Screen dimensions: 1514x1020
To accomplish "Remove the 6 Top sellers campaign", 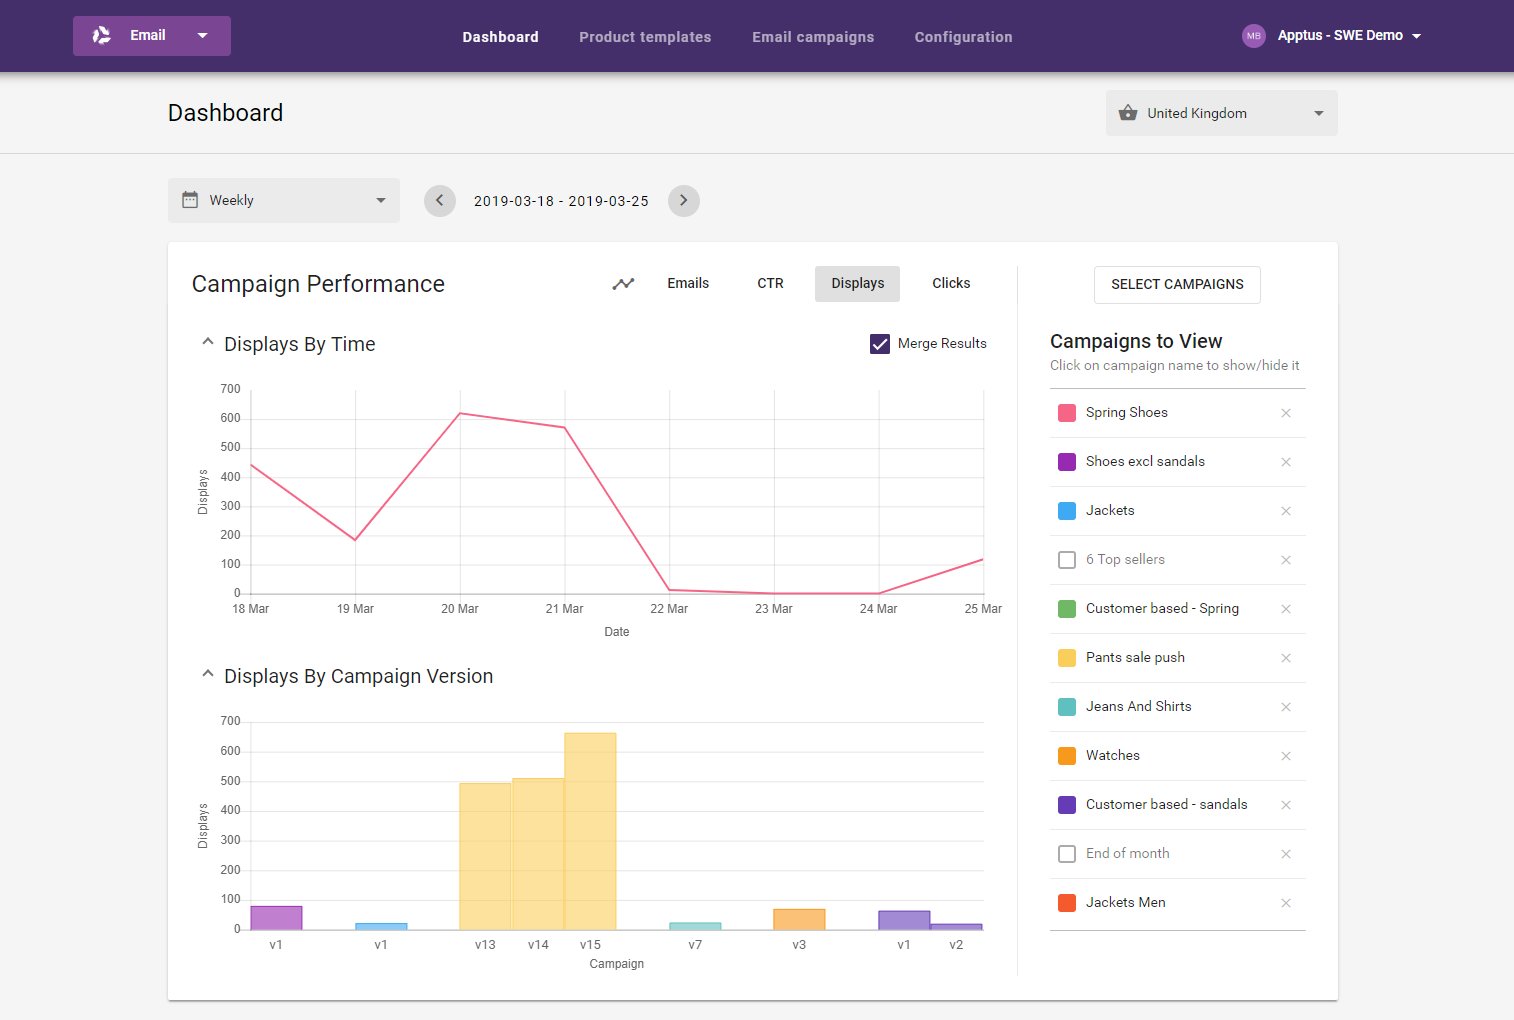I will [1286, 560].
